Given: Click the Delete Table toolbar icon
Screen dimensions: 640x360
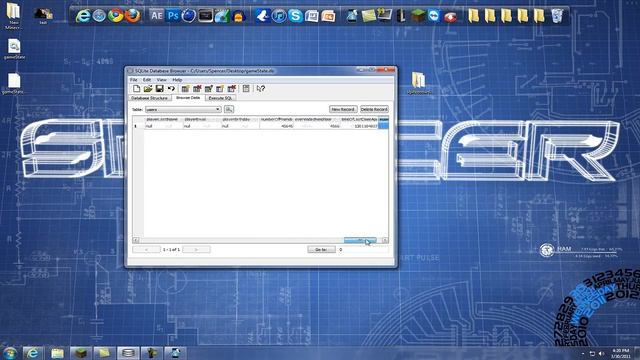Looking at the screenshot, I should [x=197, y=89].
